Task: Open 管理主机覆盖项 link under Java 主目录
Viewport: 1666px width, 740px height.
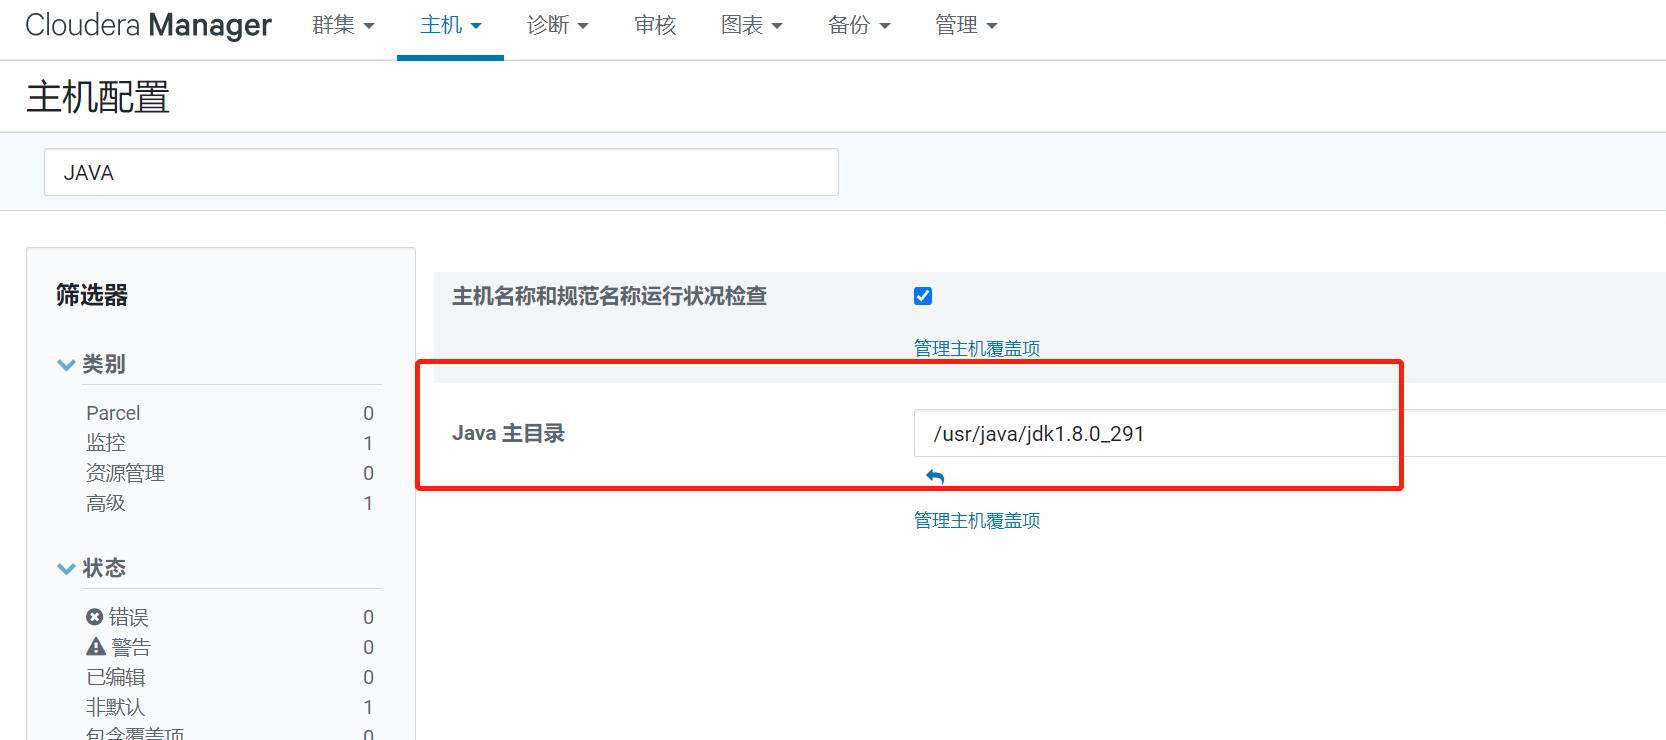Action: [977, 520]
